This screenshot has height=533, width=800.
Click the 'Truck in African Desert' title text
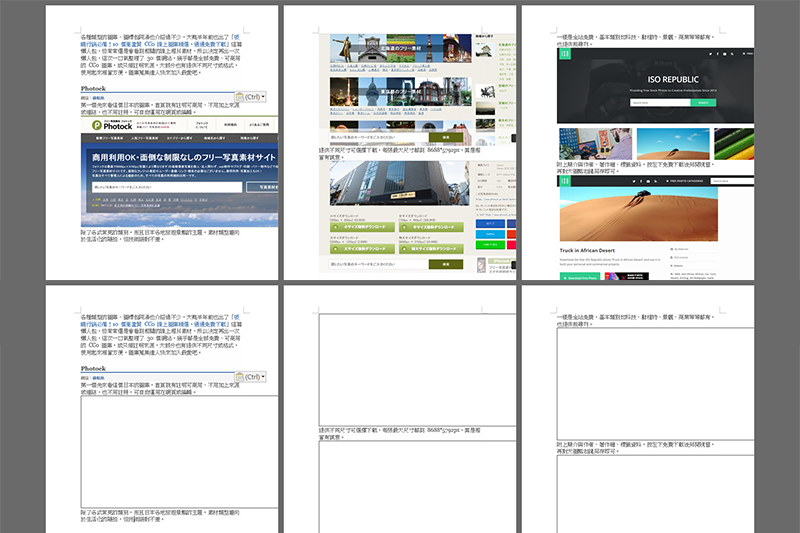point(587,250)
